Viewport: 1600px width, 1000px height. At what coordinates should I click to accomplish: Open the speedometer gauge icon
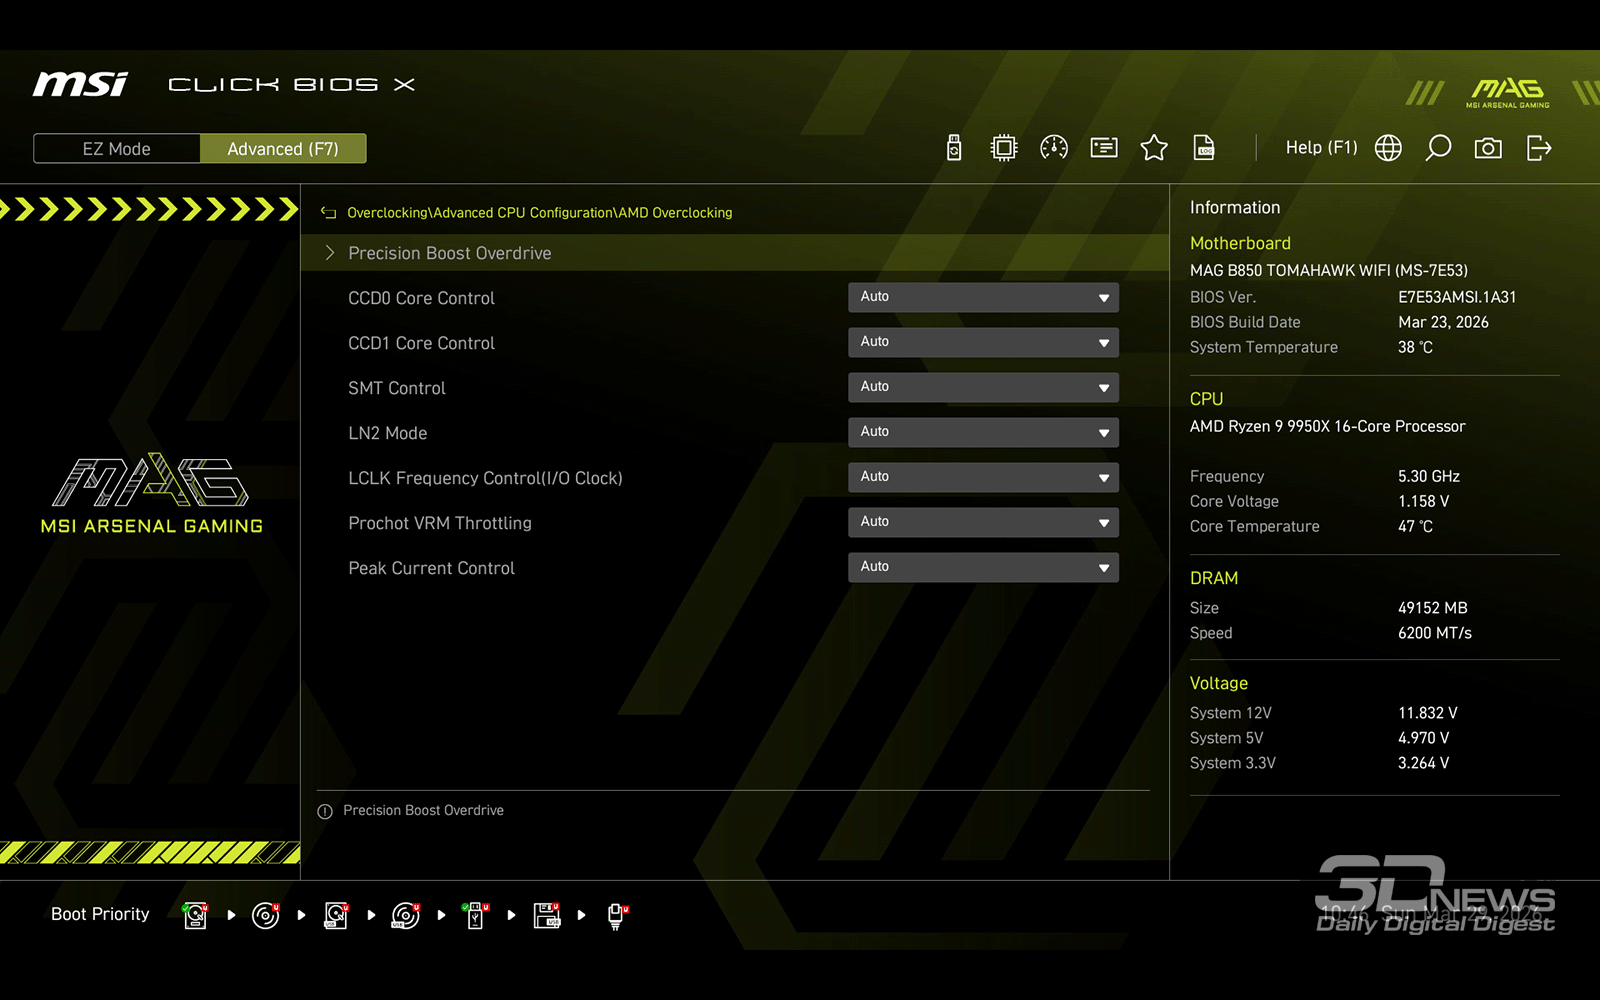pyautogui.click(x=1054, y=148)
